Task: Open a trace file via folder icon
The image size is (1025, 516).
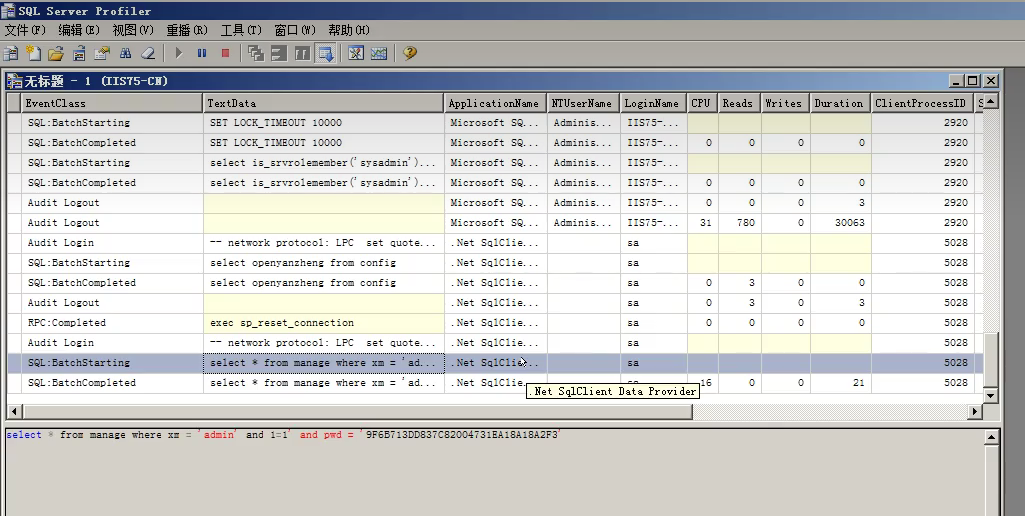Action: coord(56,53)
